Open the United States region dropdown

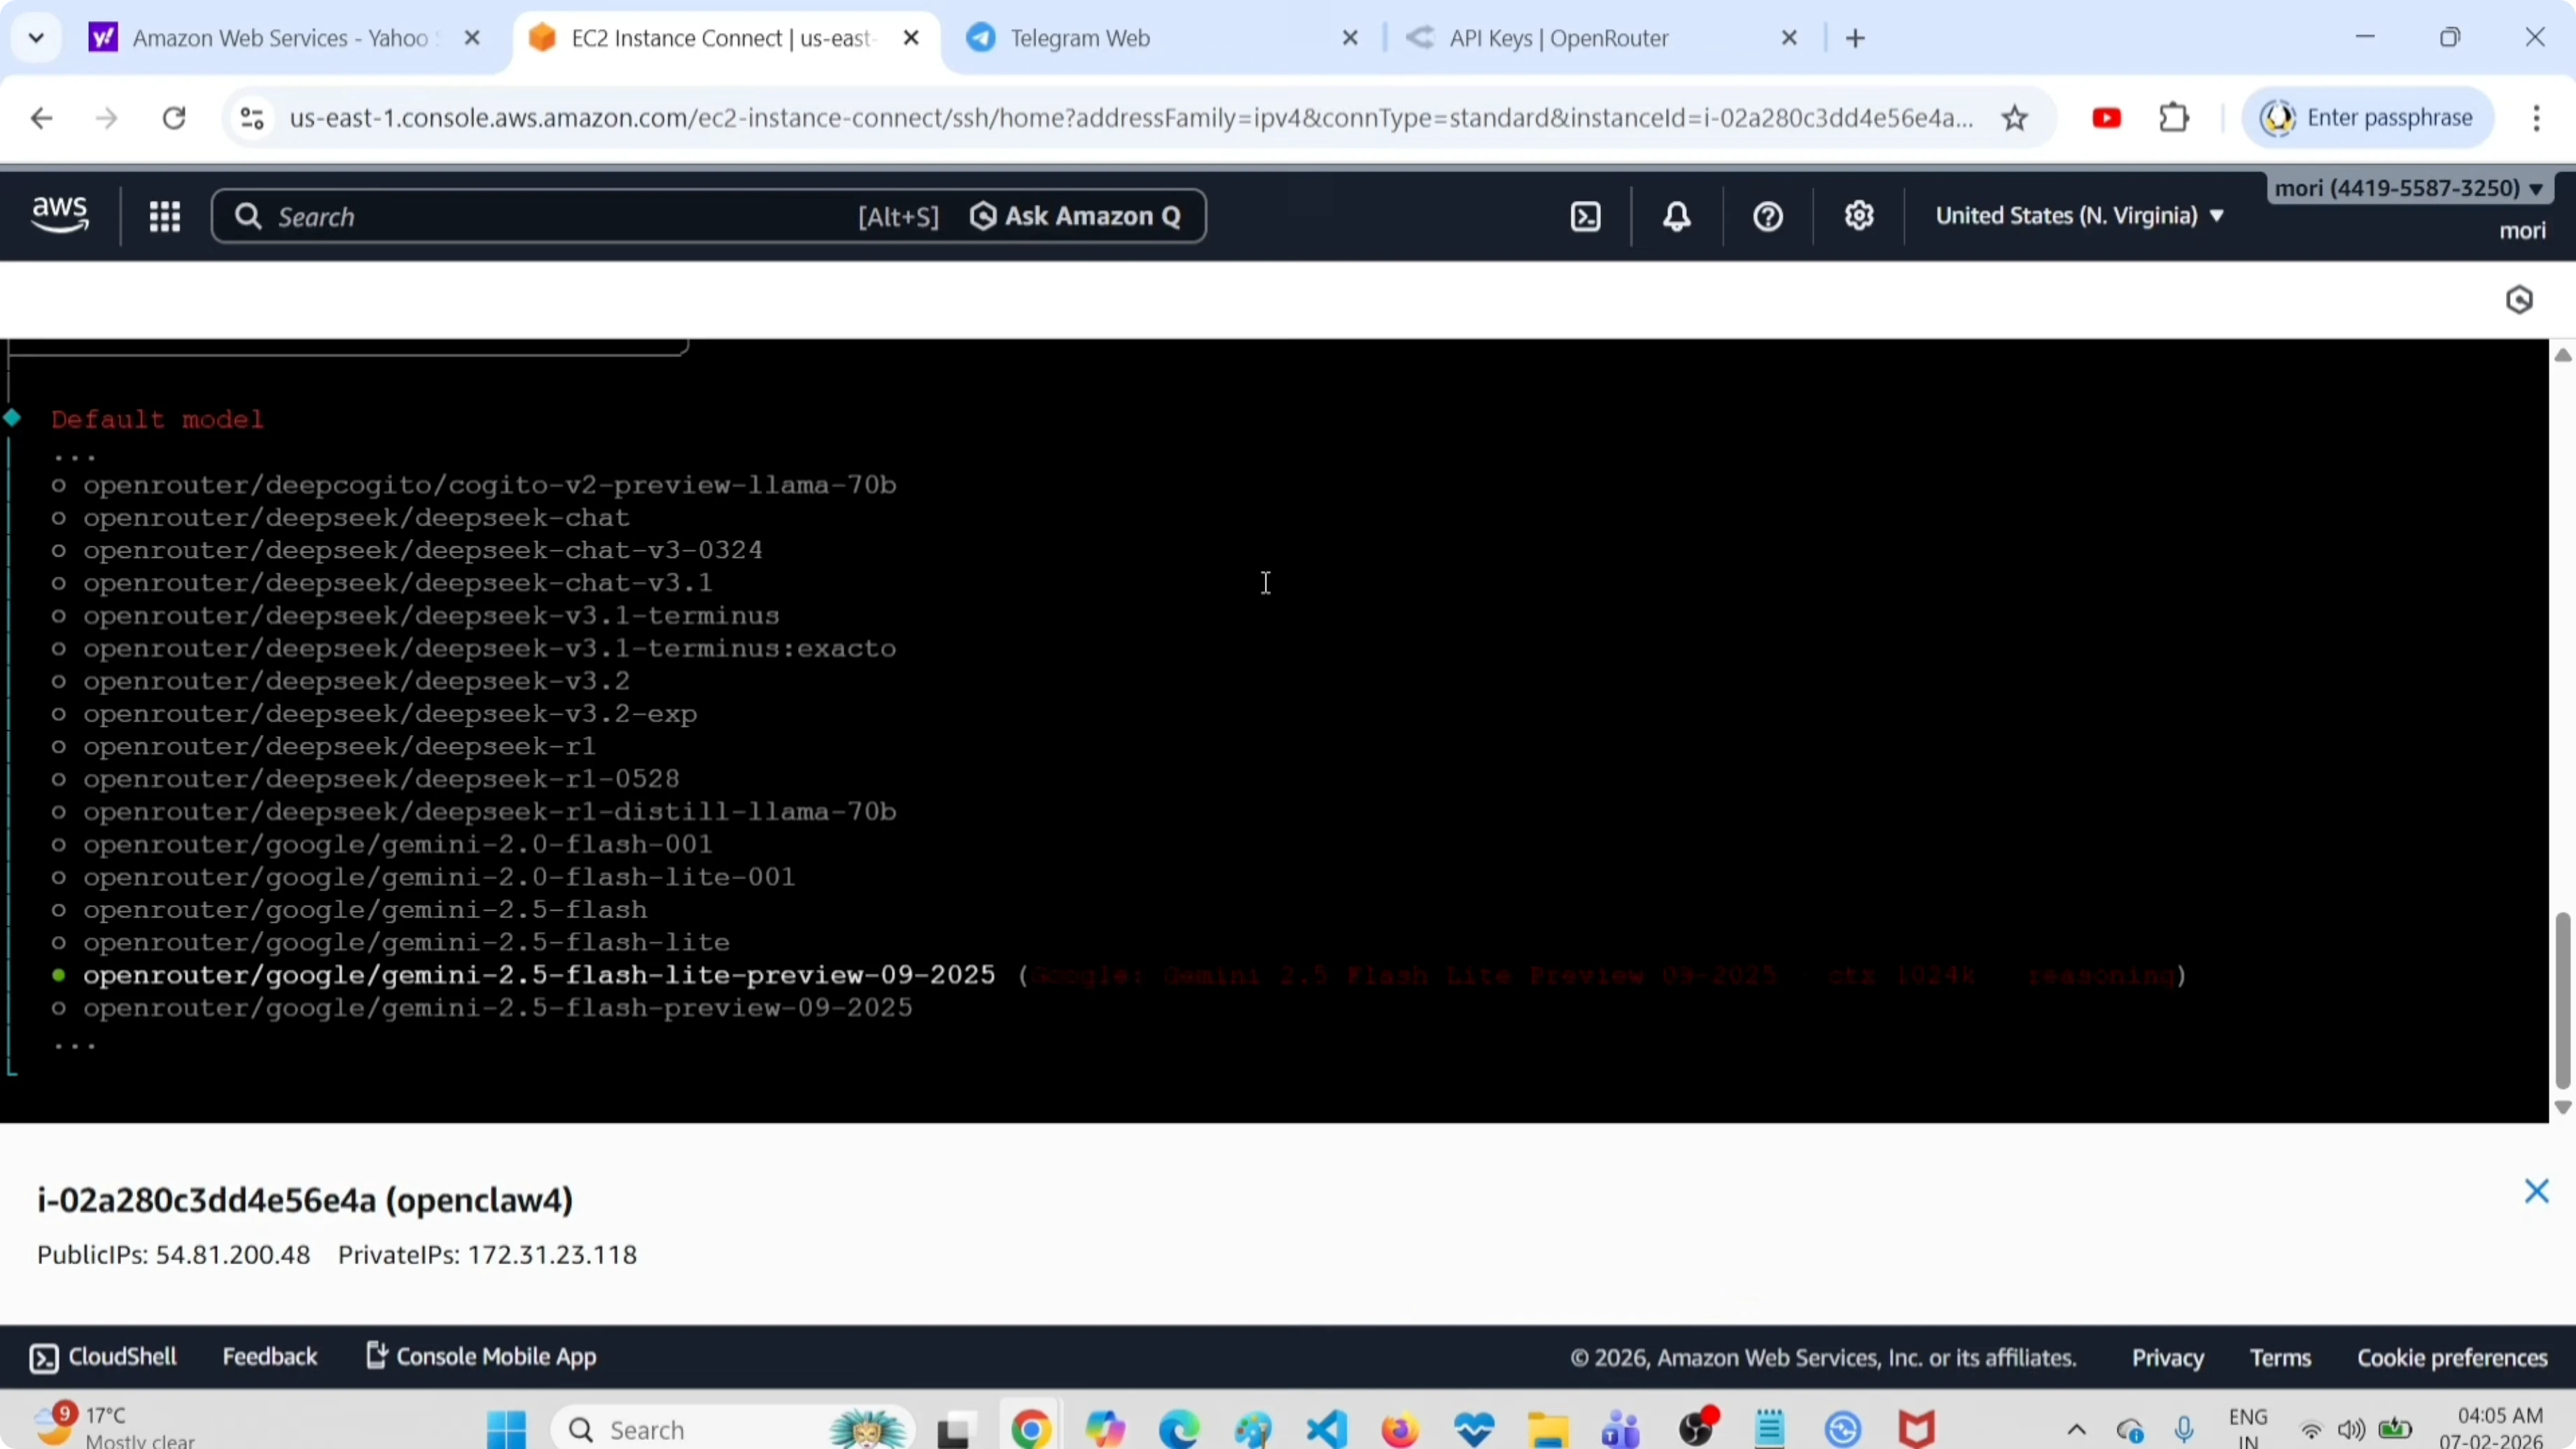[x=2079, y=214]
